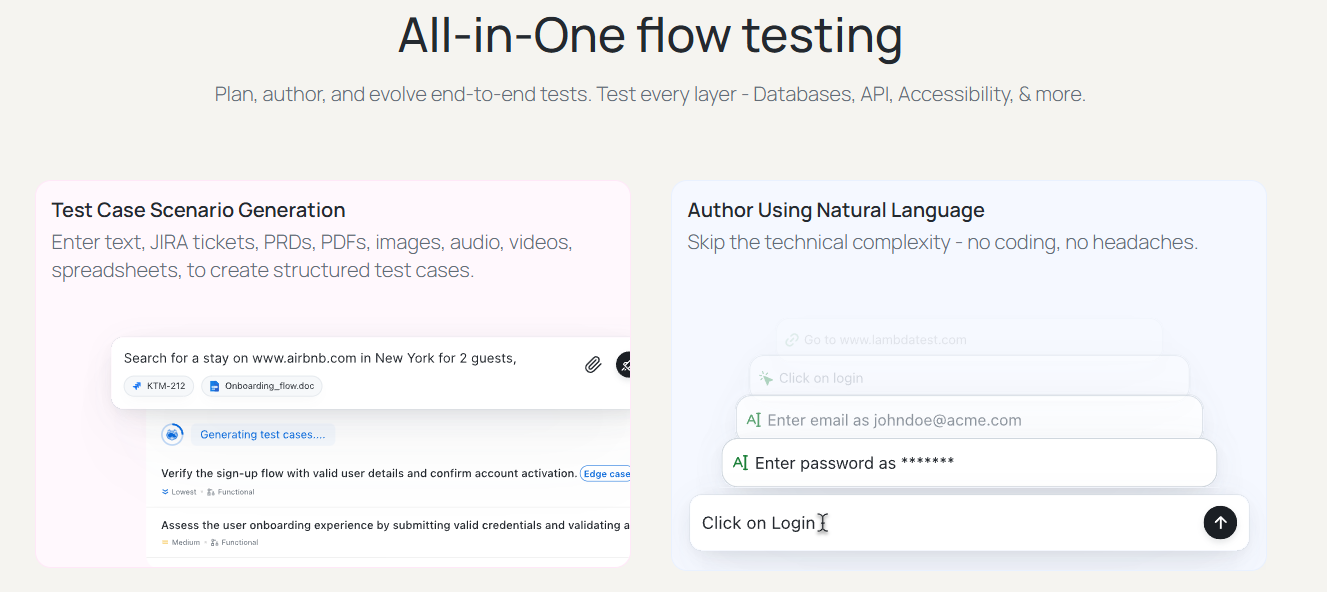Screen dimensions: 1327x592
Task: Click the Functional label in the Lowest row
Action: (x=238, y=492)
